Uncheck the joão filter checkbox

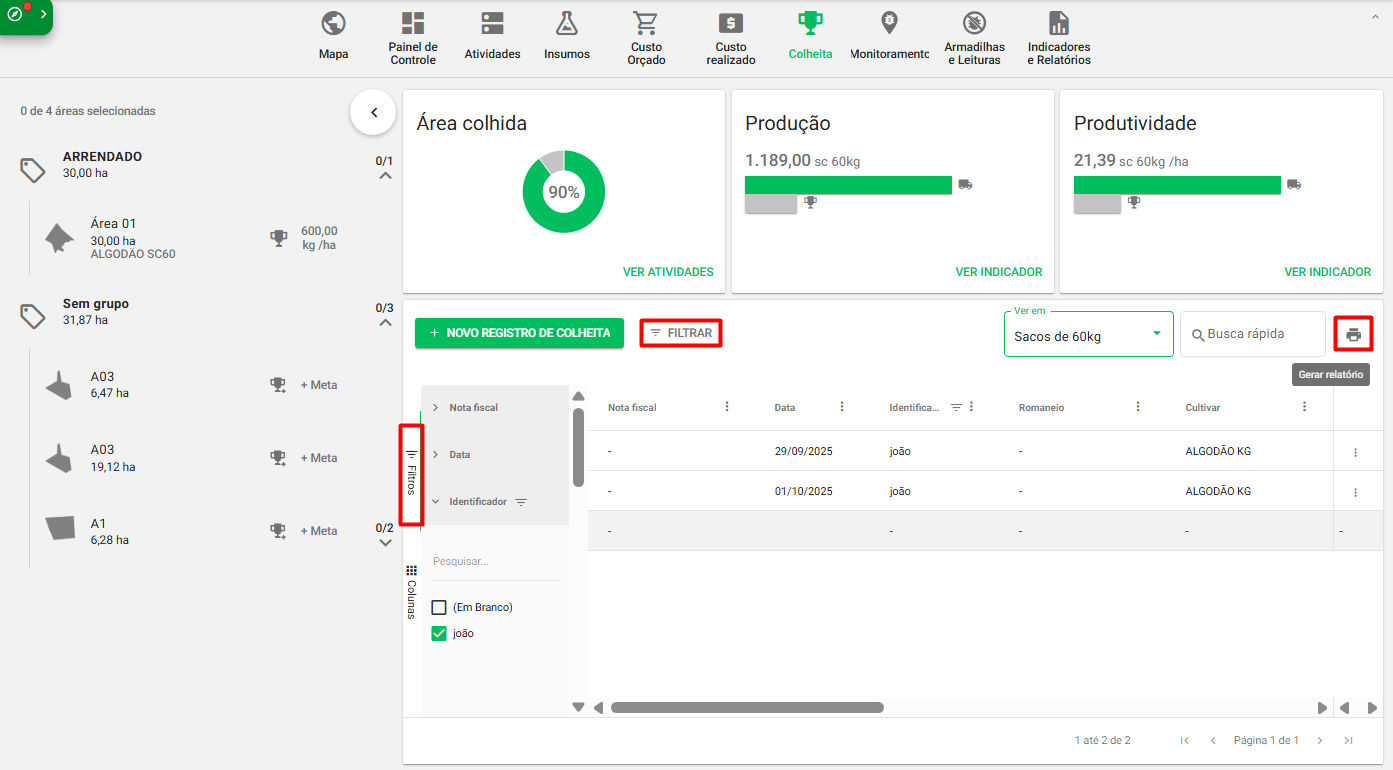(x=439, y=633)
